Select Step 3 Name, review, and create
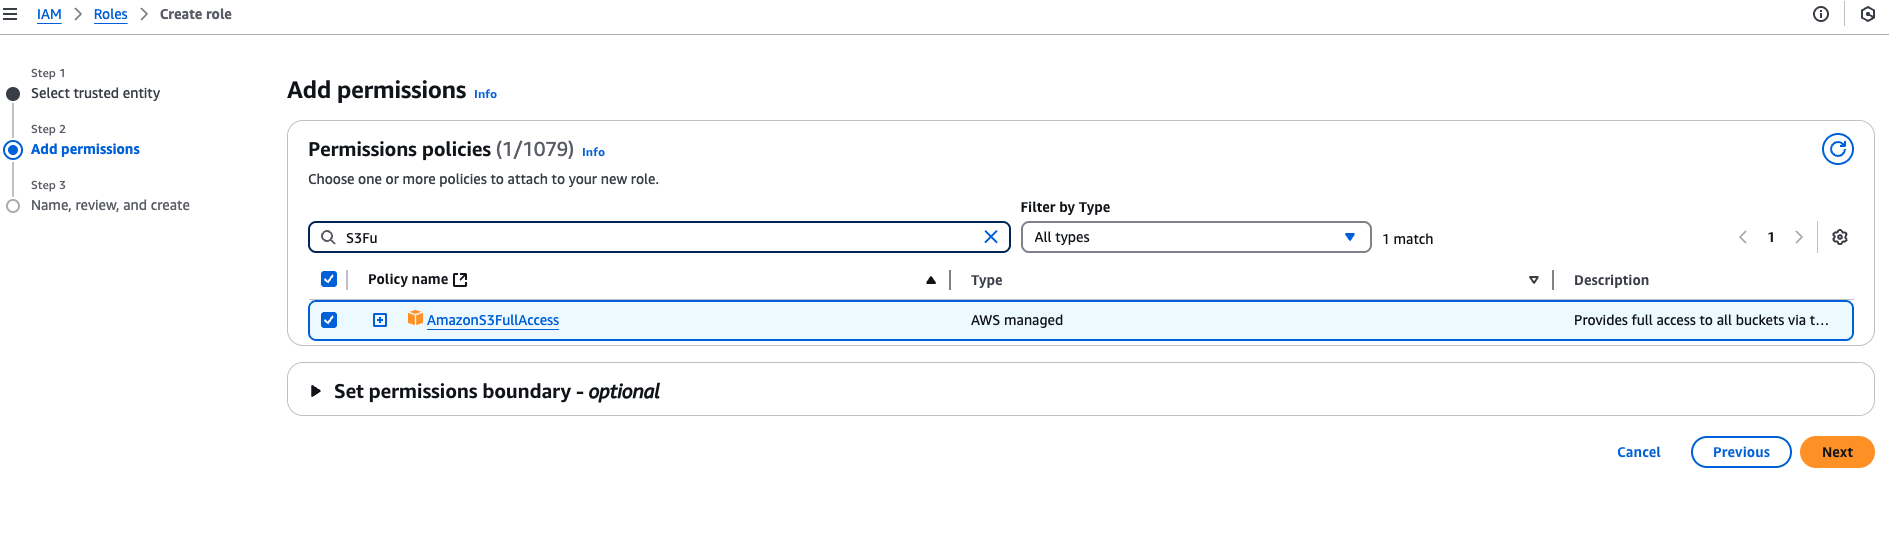 pos(110,205)
